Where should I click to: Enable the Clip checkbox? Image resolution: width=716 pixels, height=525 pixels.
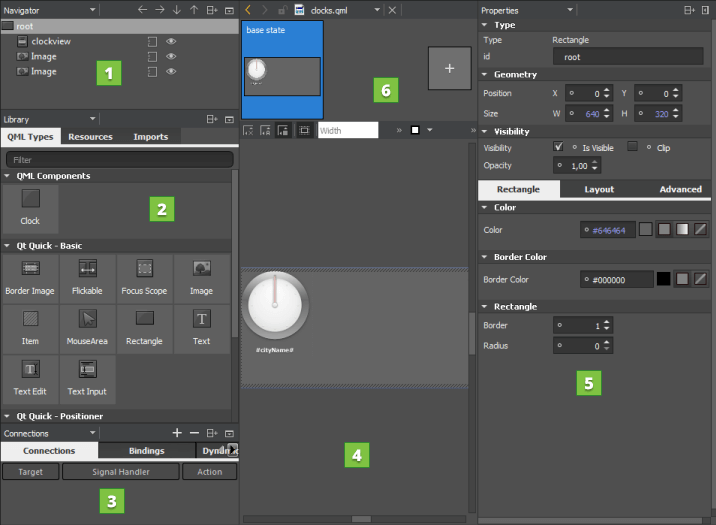click(632, 146)
